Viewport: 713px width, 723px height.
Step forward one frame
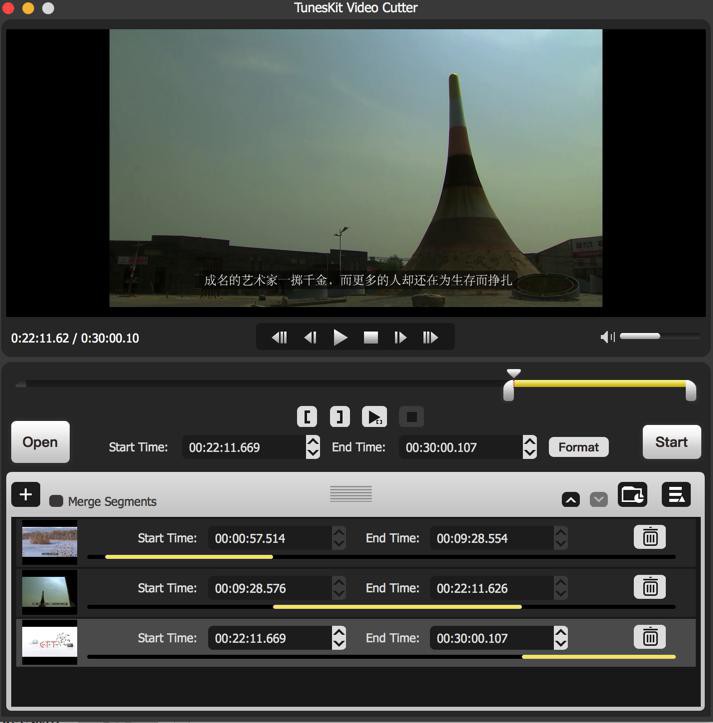(400, 338)
